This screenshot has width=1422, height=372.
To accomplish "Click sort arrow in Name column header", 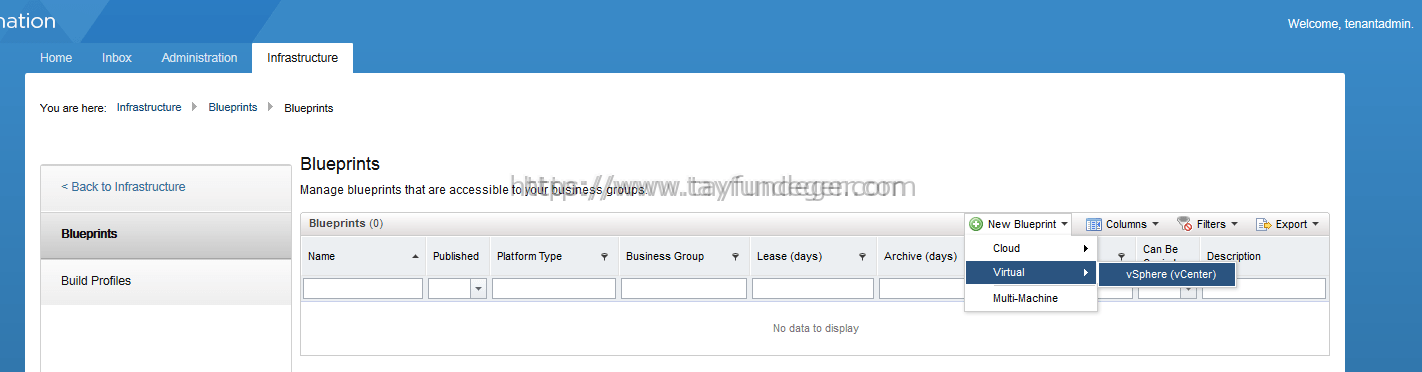I will coord(415,257).
